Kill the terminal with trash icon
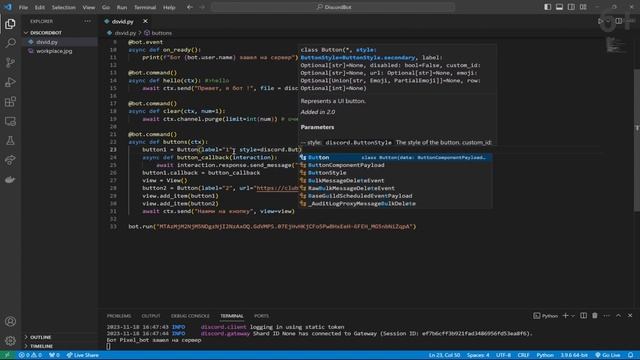This screenshot has height=360, width=640. [x=595, y=316]
